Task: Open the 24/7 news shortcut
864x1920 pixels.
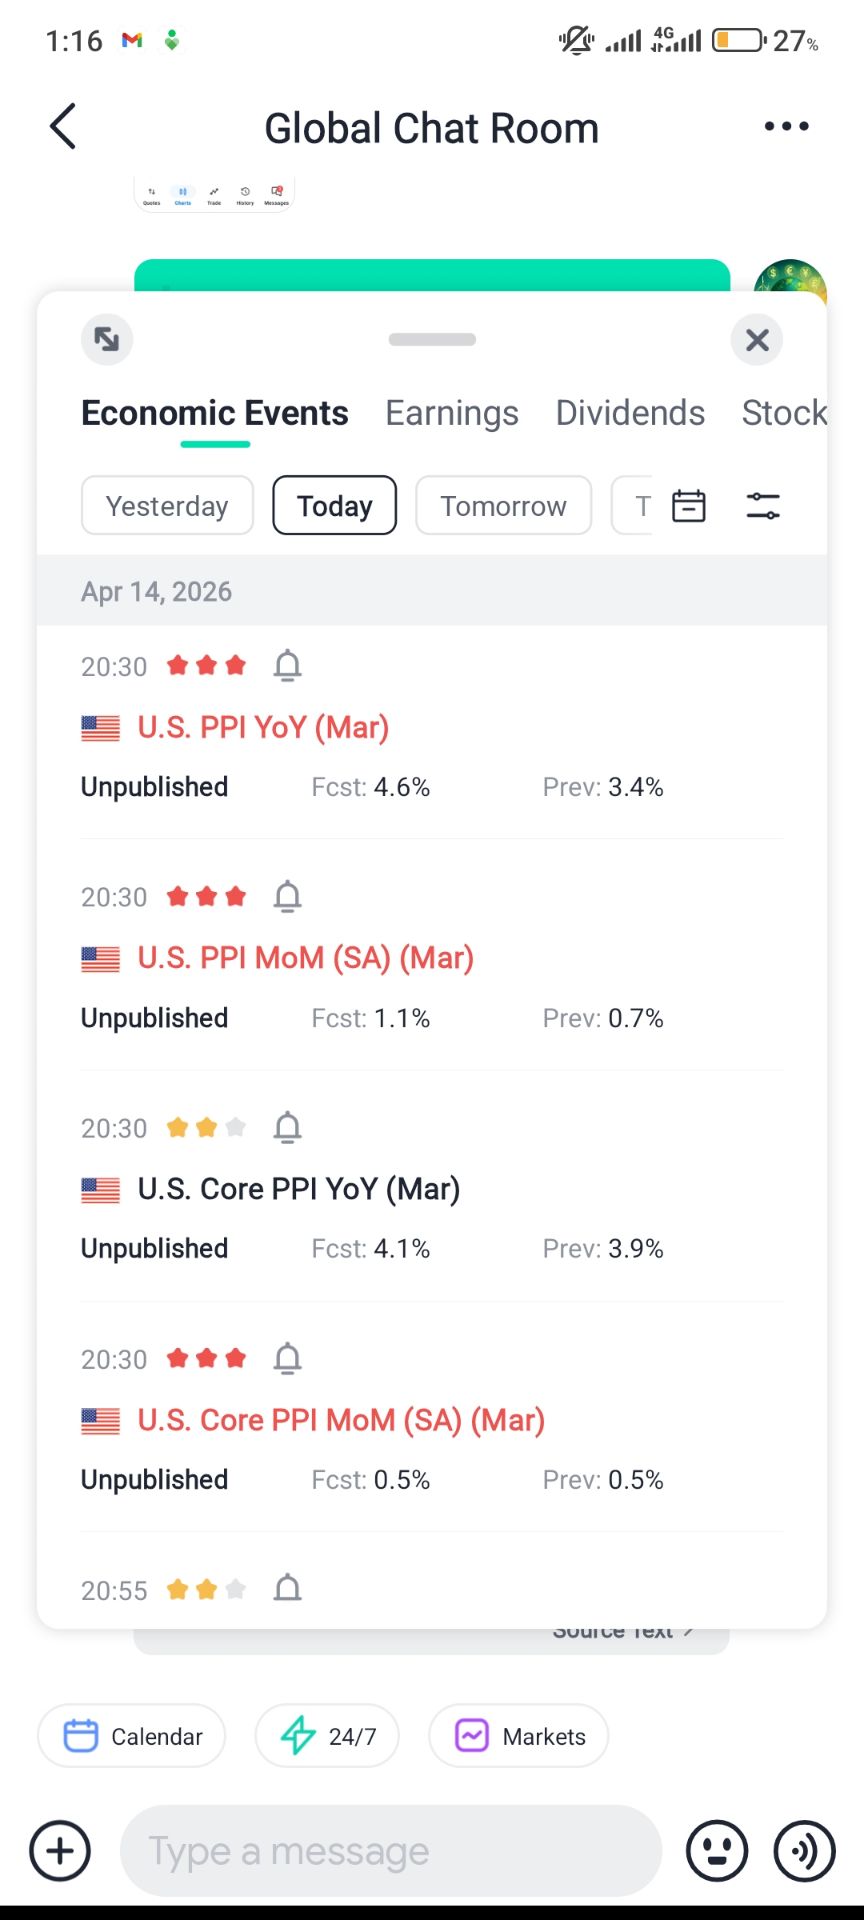Action: pyautogui.click(x=327, y=1736)
